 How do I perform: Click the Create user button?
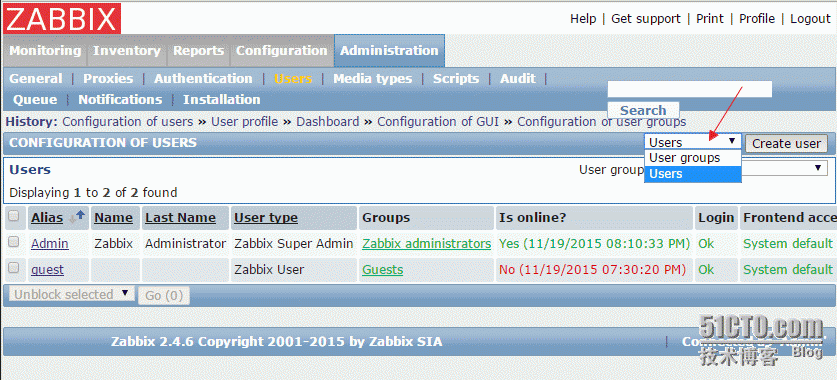click(x=786, y=143)
